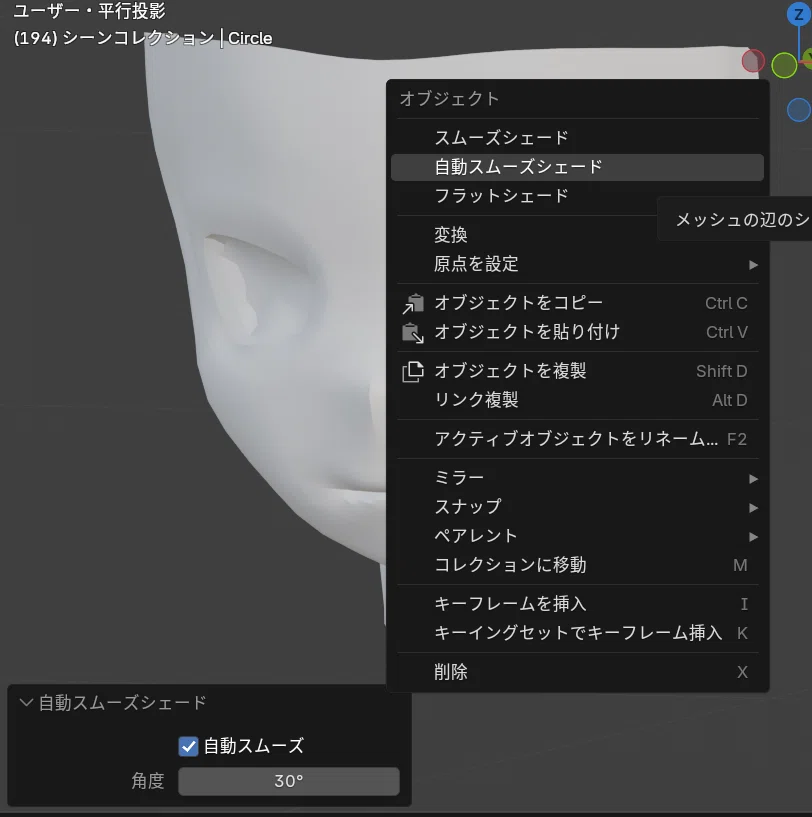Toggle the 自動スムーズ checkbox
812x817 pixels.
pos(188,746)
